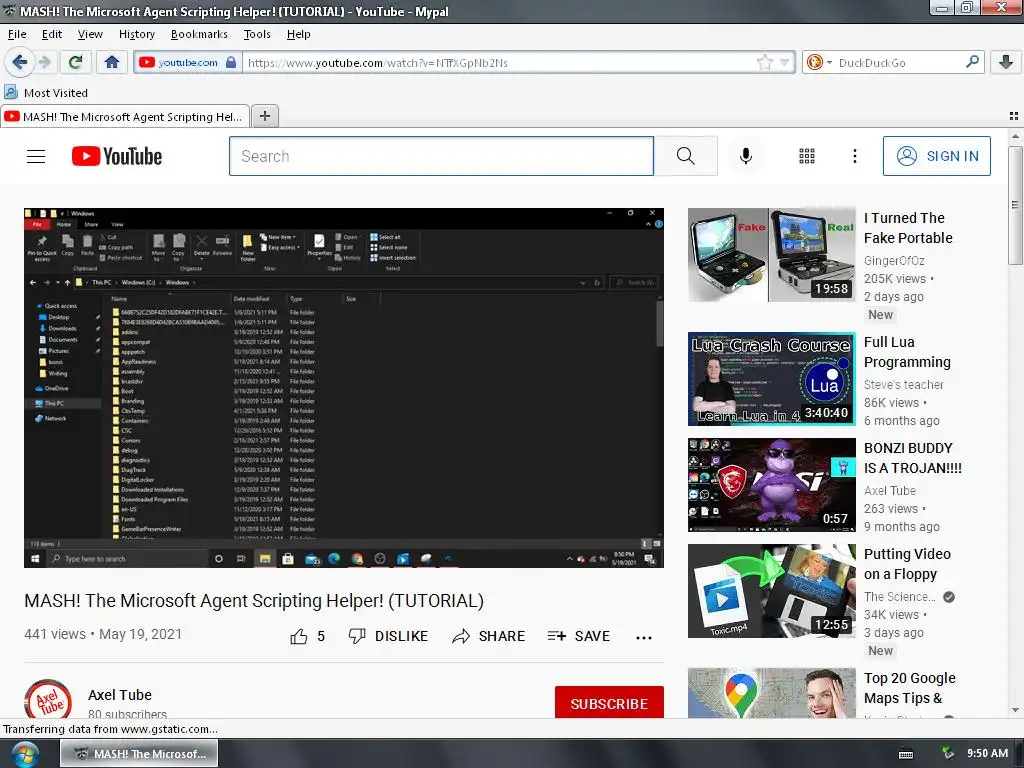Open the File menu
The height and width of the screenshot is (768, 1024).
click(x=17, y=34)
